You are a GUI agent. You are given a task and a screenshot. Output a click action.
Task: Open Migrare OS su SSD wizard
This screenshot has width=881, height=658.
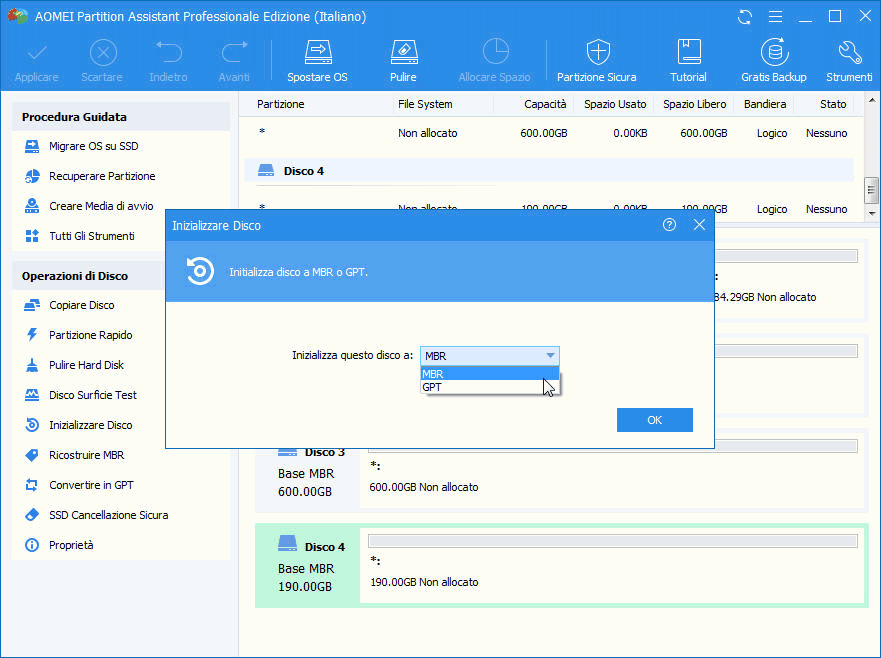pyautogui.click(x=93, y=147)
